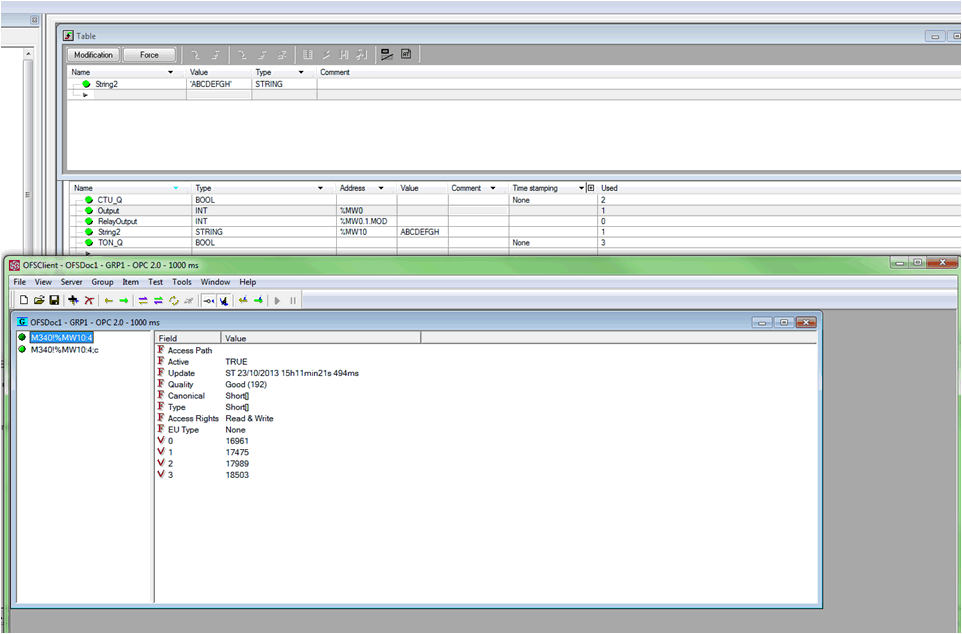Open the Help menu
The width and height of the screenshot is (962, 634).
(x=248, y=282)
